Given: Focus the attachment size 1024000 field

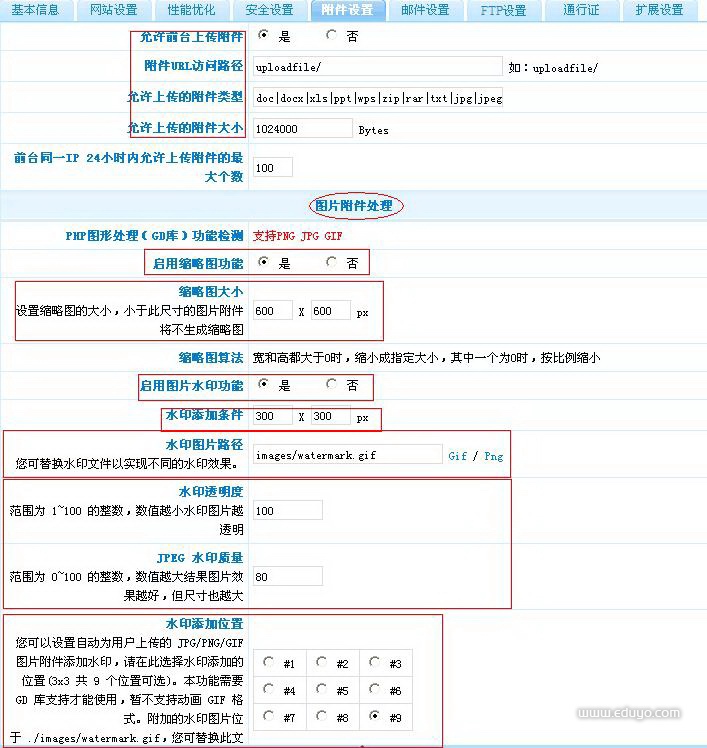Looking at the screenshot, I should tap(302, 129).
